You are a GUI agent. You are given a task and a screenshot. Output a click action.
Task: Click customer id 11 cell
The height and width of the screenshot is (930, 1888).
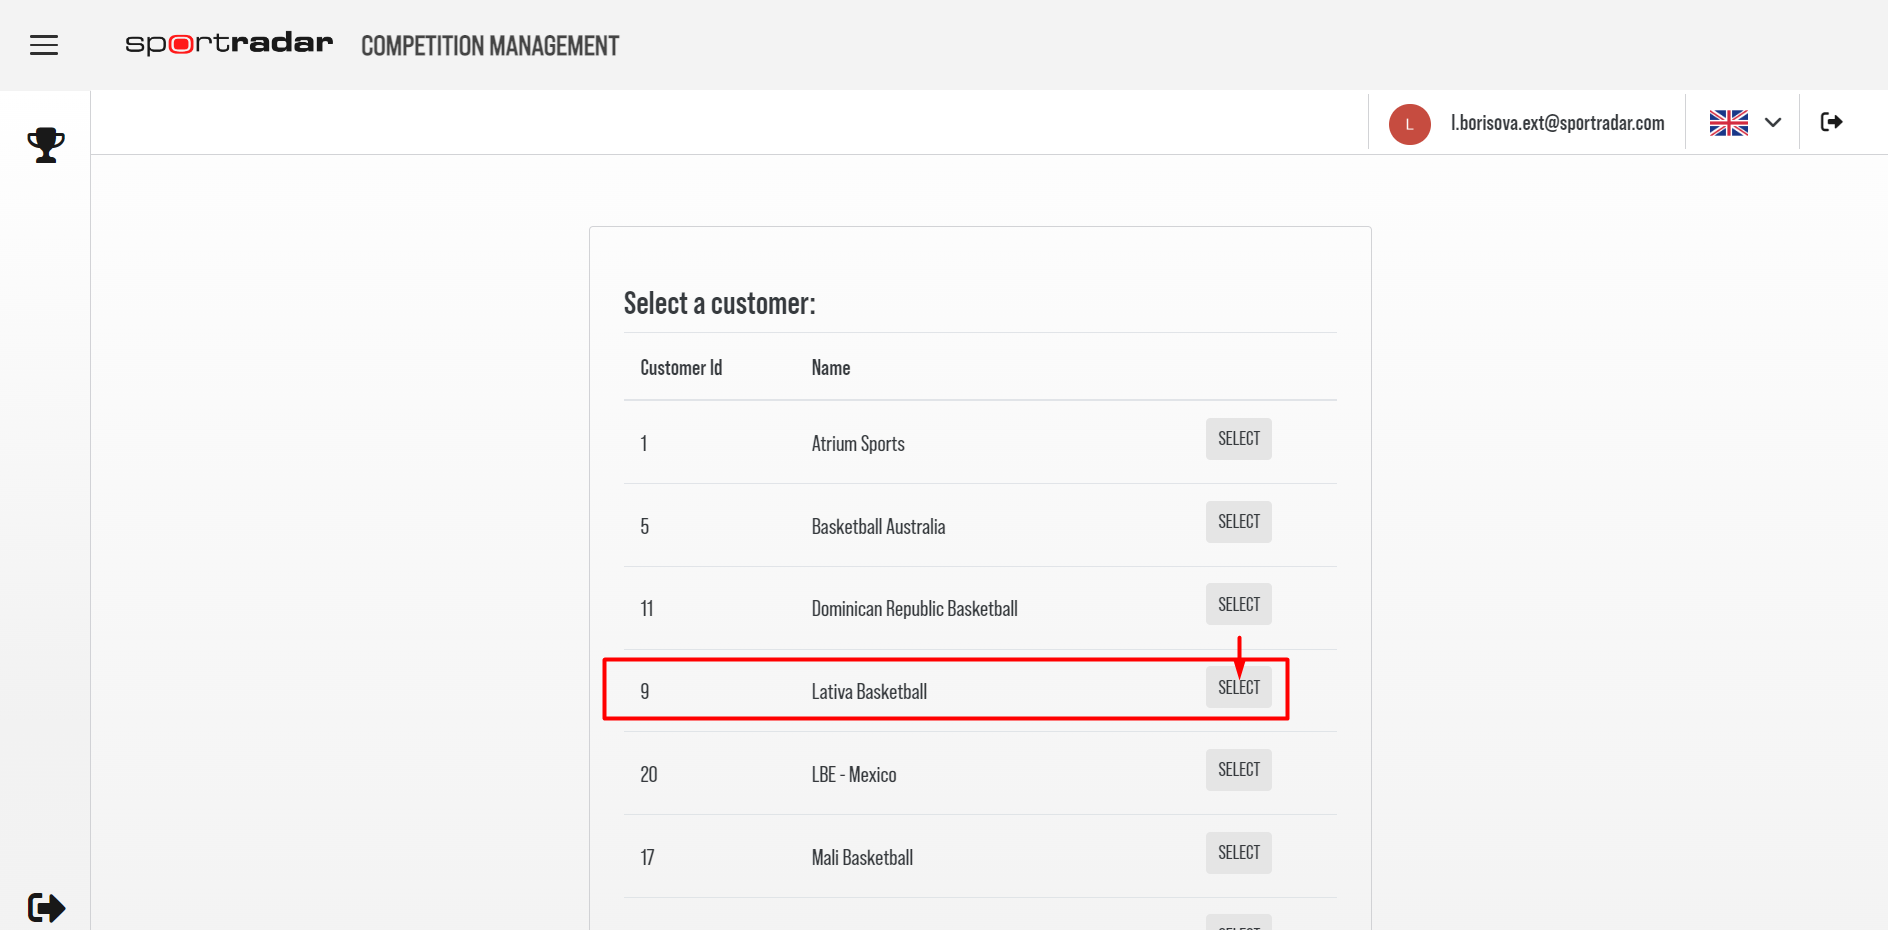(x=646, y=608)
